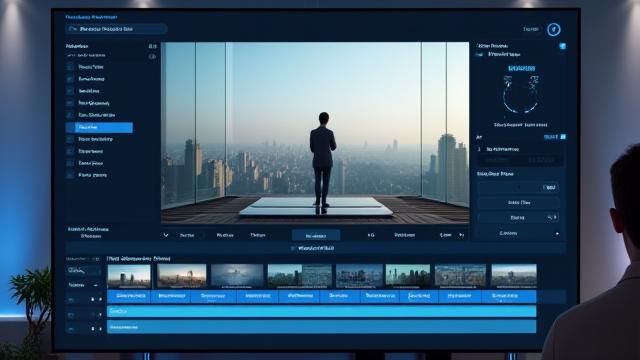Click the search field at top left
The width and height of the screenshot is (640, 360).
point(116,29)
